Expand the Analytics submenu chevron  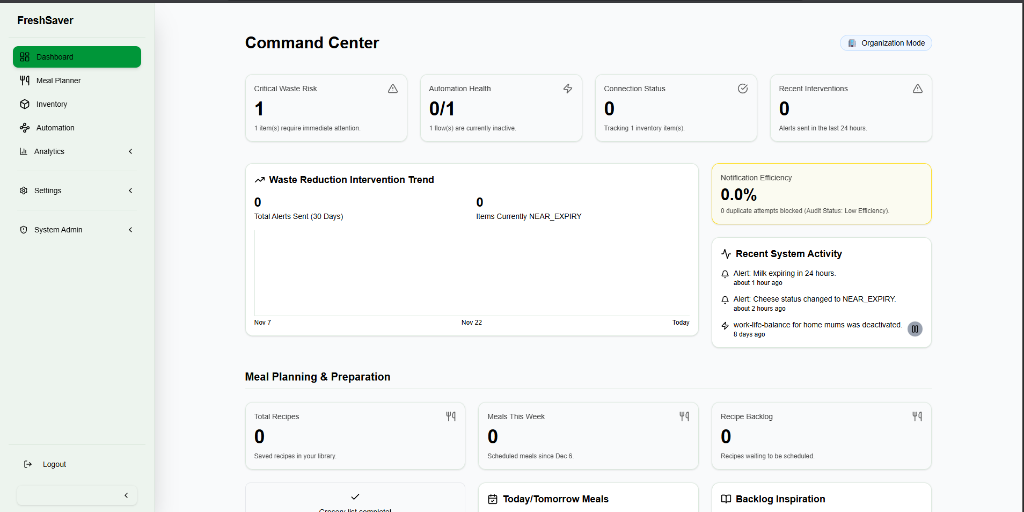(x=130, y=152)
